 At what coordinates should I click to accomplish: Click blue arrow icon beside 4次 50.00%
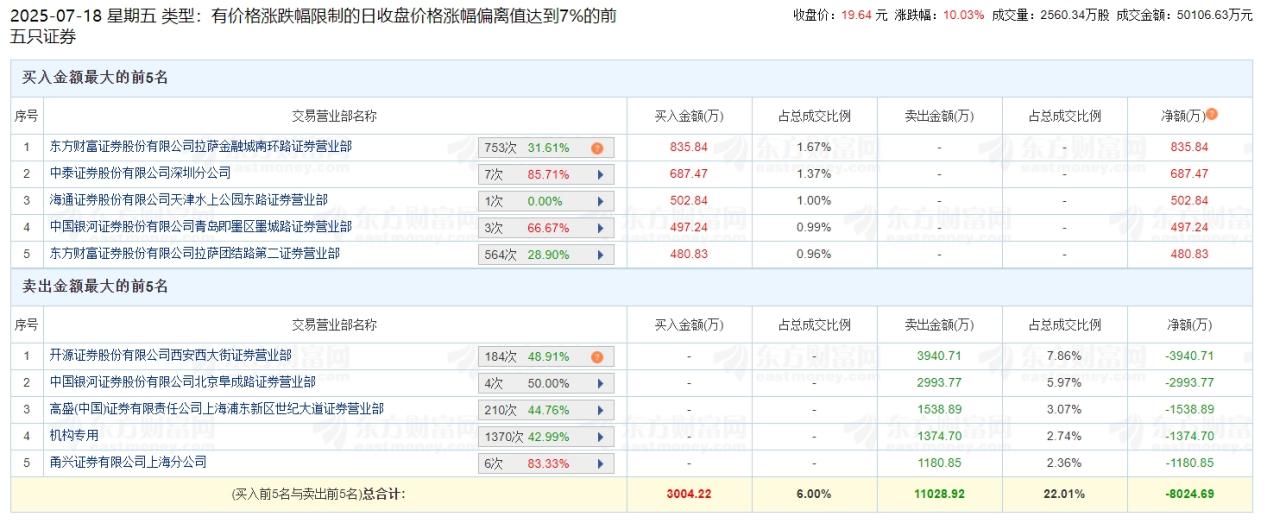click(x=600, y=383)
